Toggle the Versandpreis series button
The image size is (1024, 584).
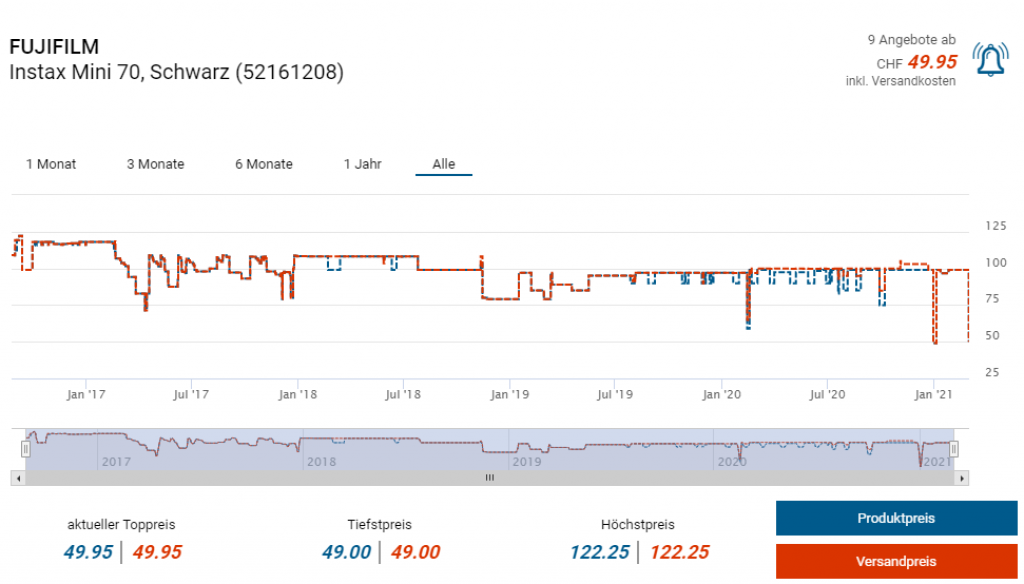(896, 561)
